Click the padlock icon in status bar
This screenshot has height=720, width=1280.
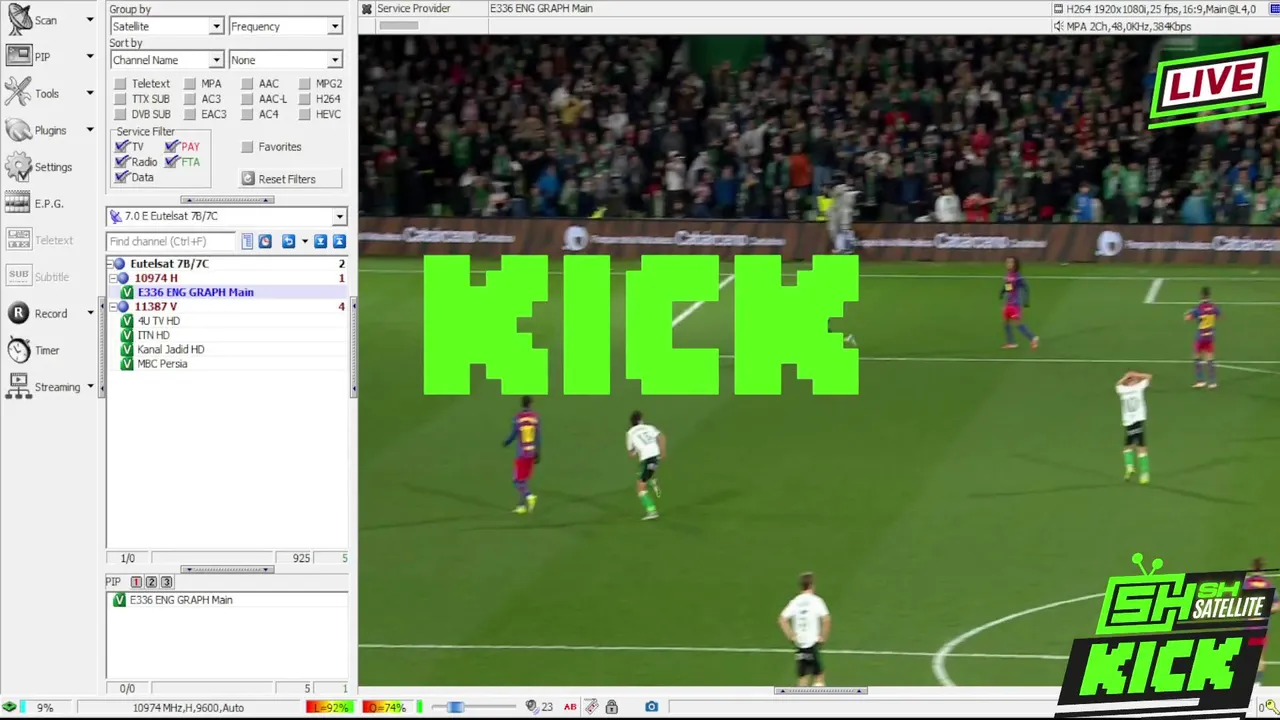point(611,707)
